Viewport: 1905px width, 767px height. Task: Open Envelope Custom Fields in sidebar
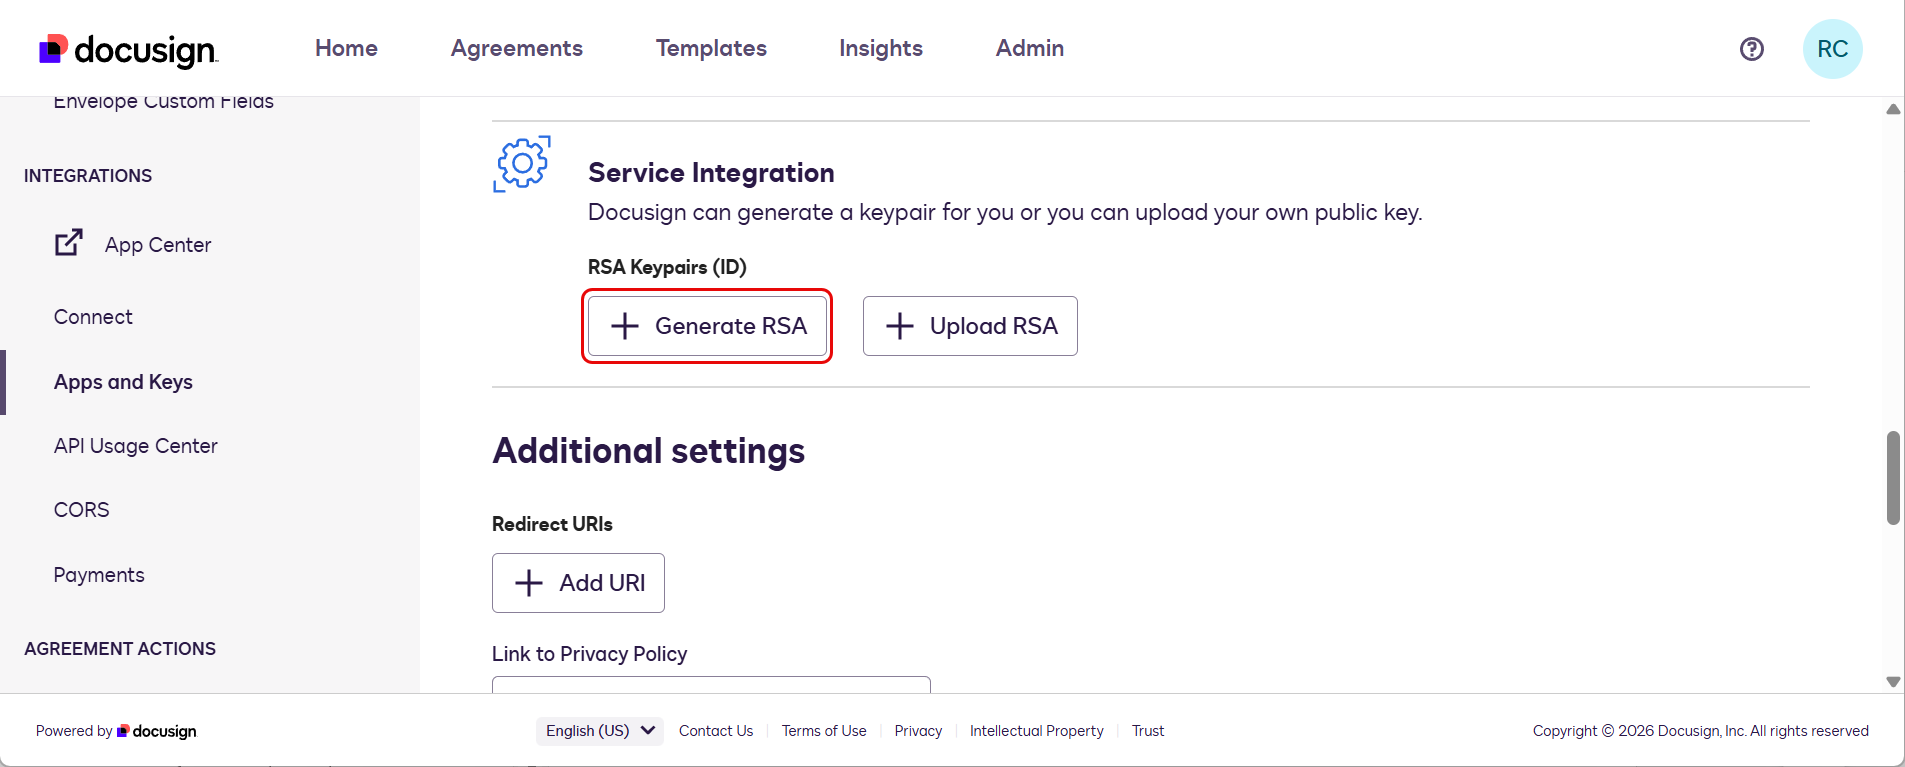point(163,102)
